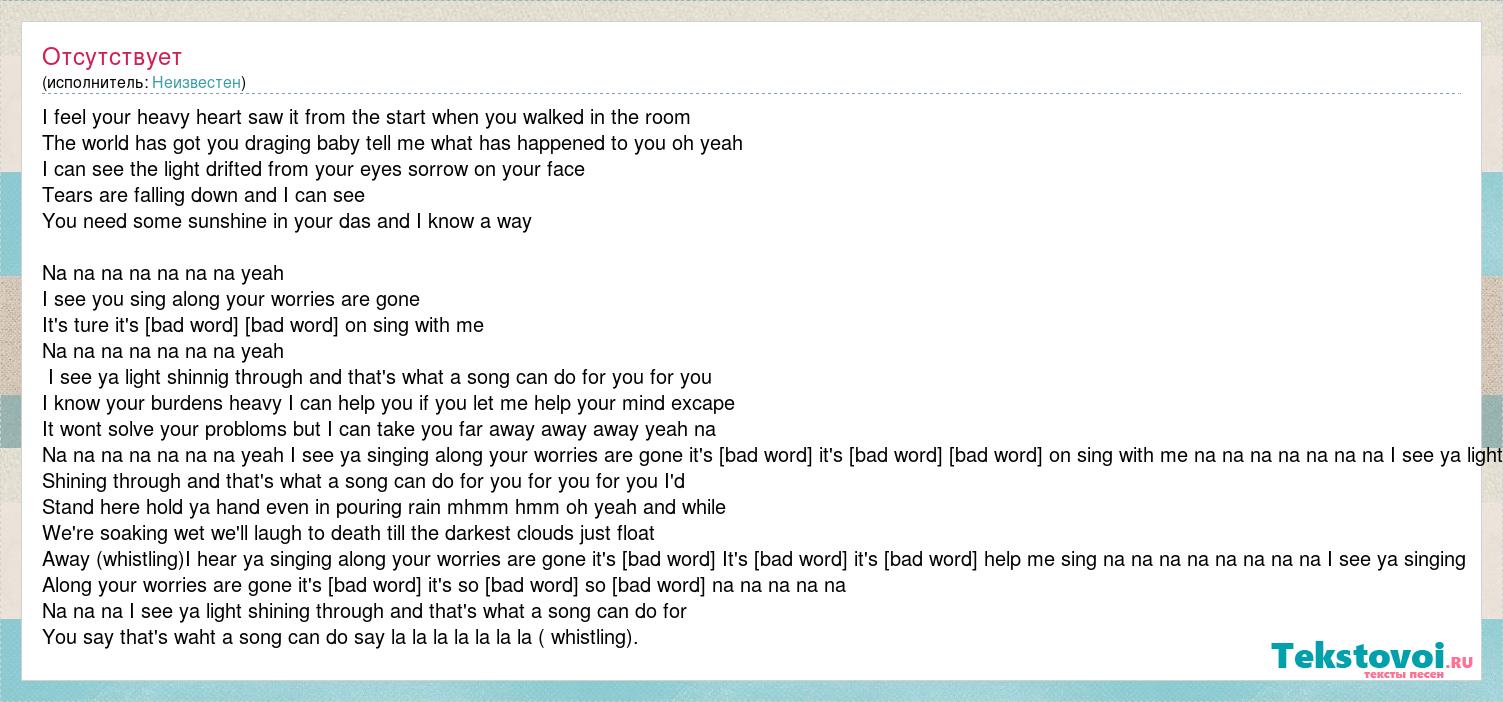Image resolution: width=1503 pixels, height=702 pixels.
Task: Click the line 'We're soaking wet we'll laugh to death'
Action: click(349, 534)
